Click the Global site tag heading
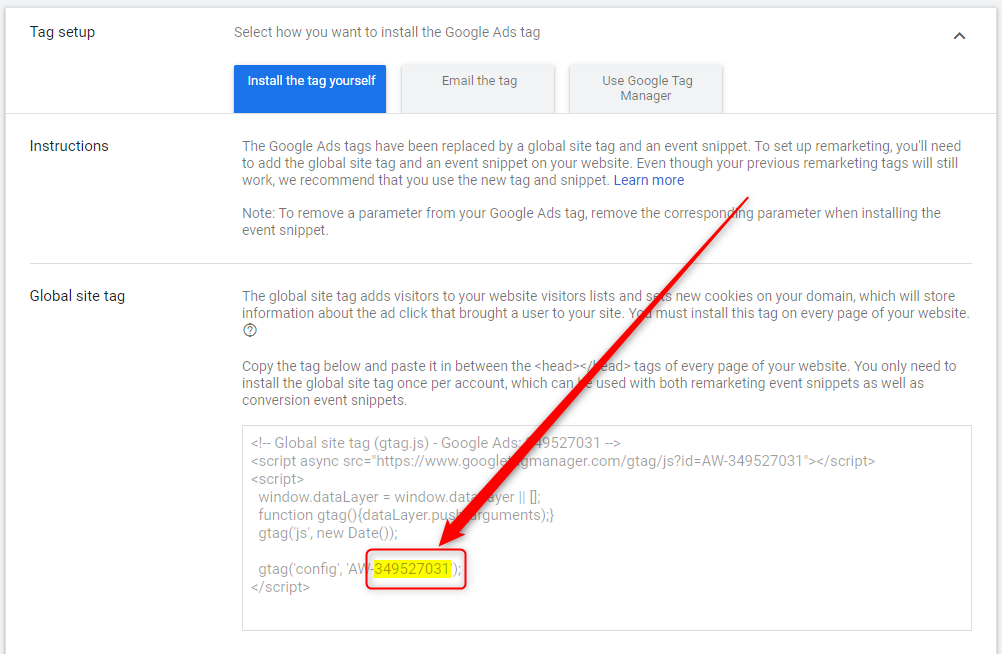The height and width of the screenshot is (654, 1002). coord(77,296)
